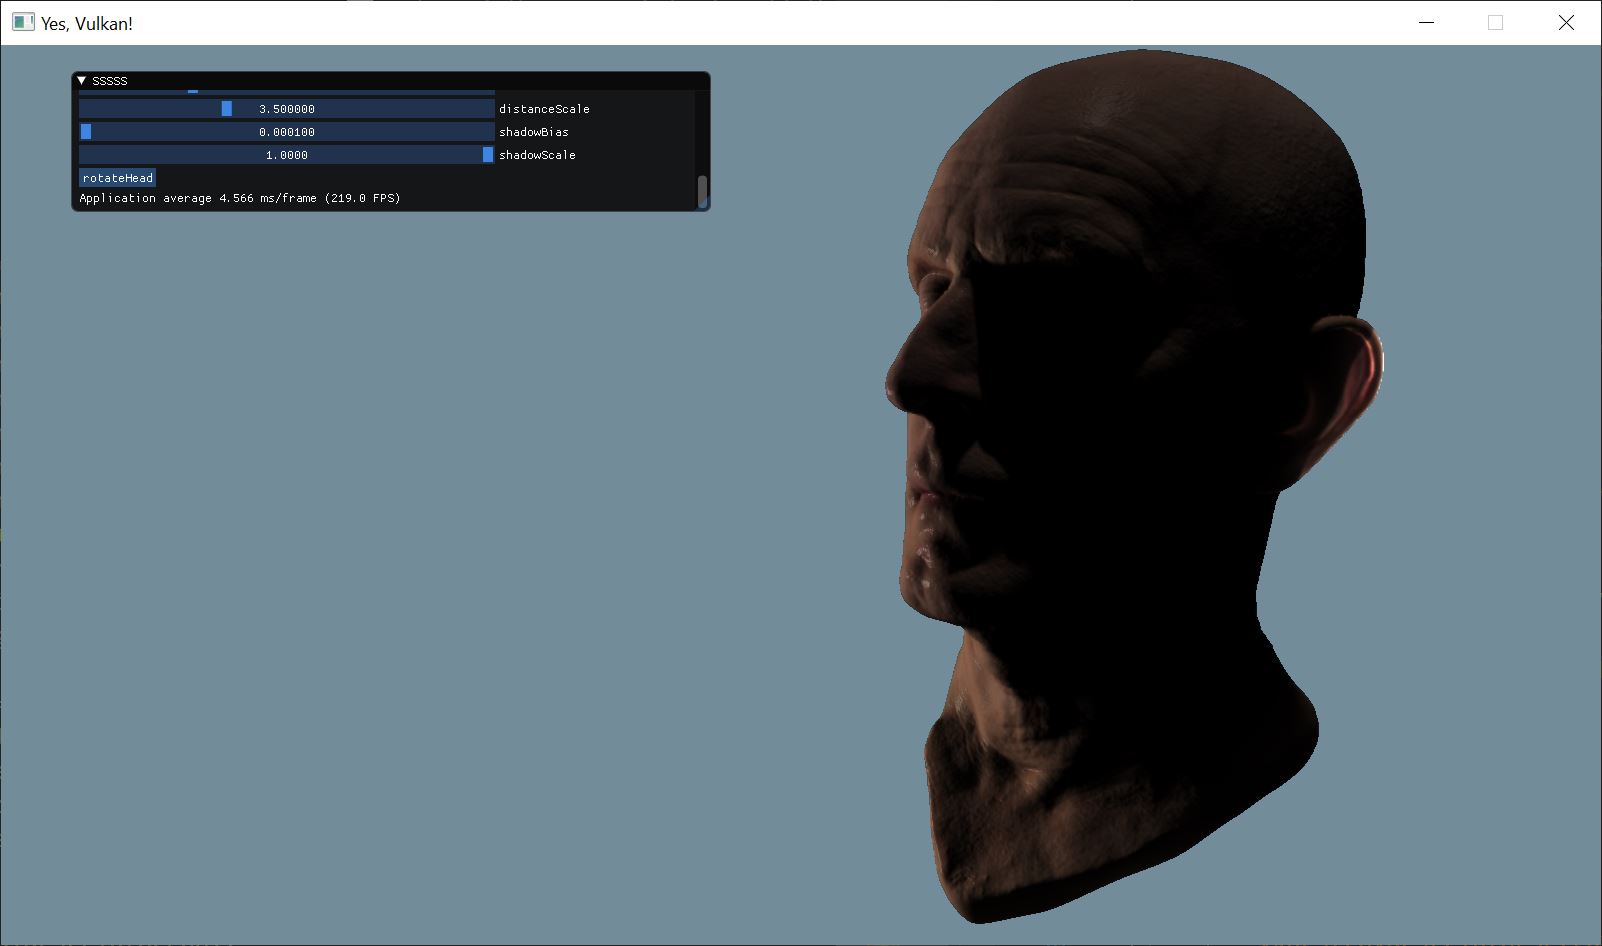Click the 'Application average' frame time text

point(240,198)
